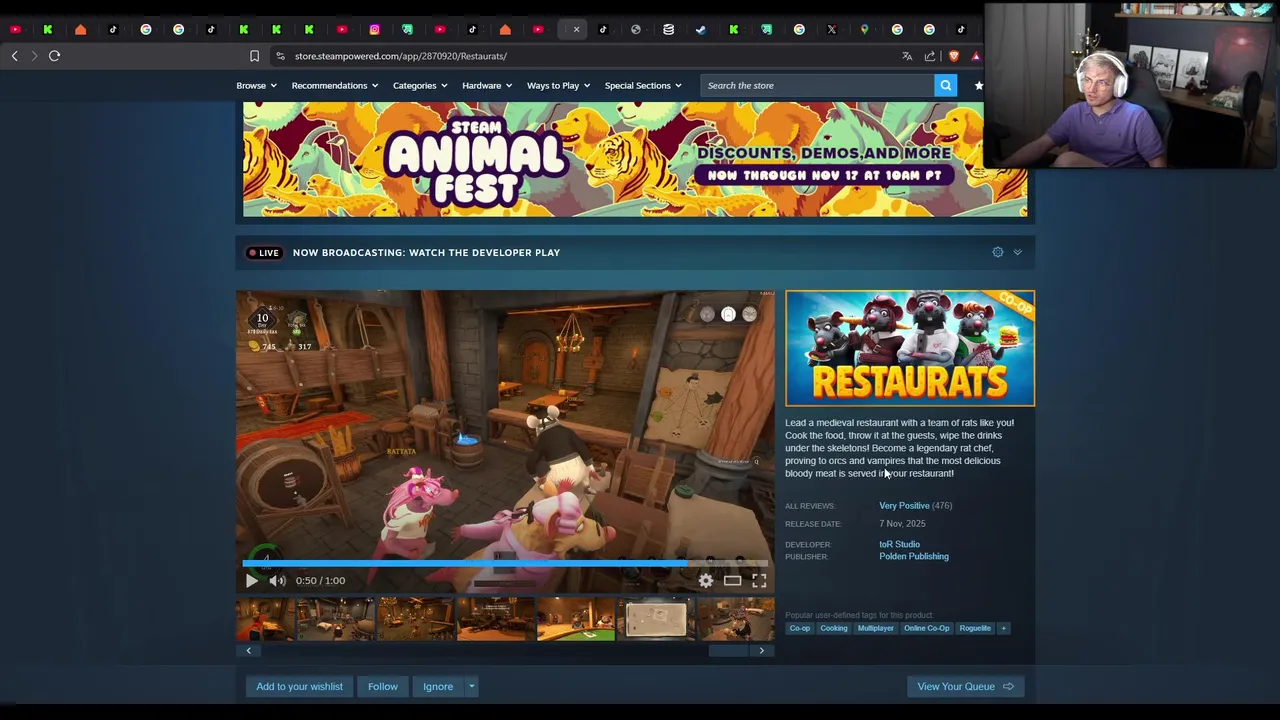Click the Search the store field
This screenshot has height=720, width=1280.
coord(818,85)
